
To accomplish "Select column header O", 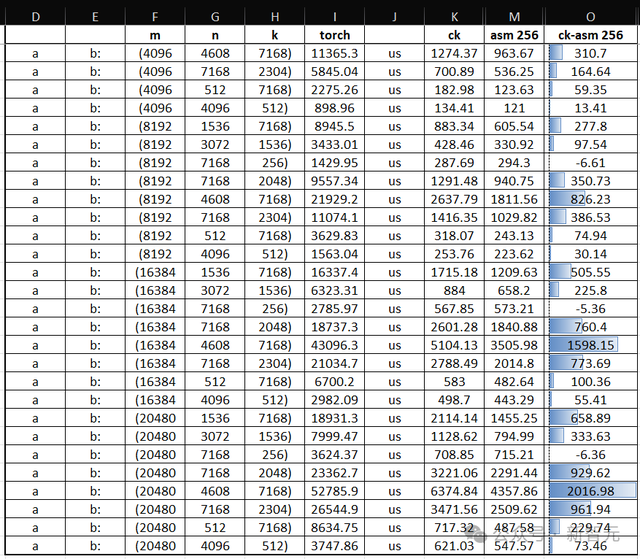I will 591,17.
